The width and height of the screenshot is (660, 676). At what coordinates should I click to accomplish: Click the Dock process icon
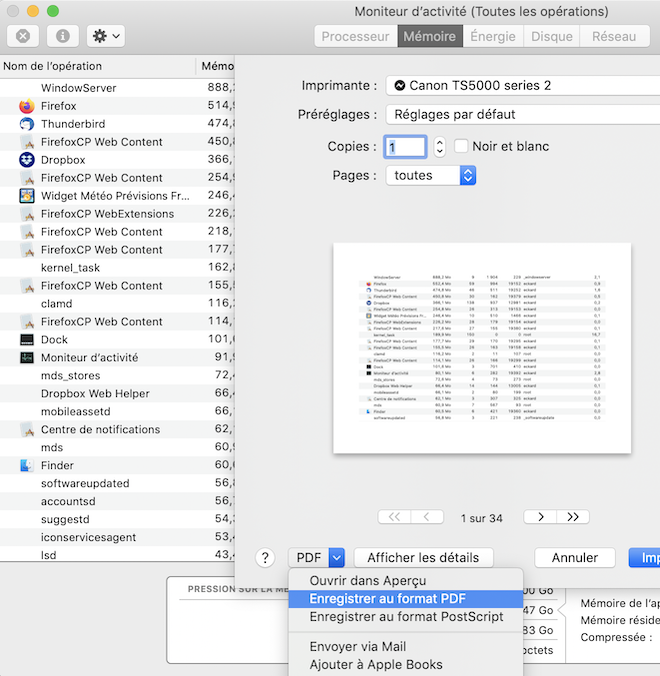point(27,340)
